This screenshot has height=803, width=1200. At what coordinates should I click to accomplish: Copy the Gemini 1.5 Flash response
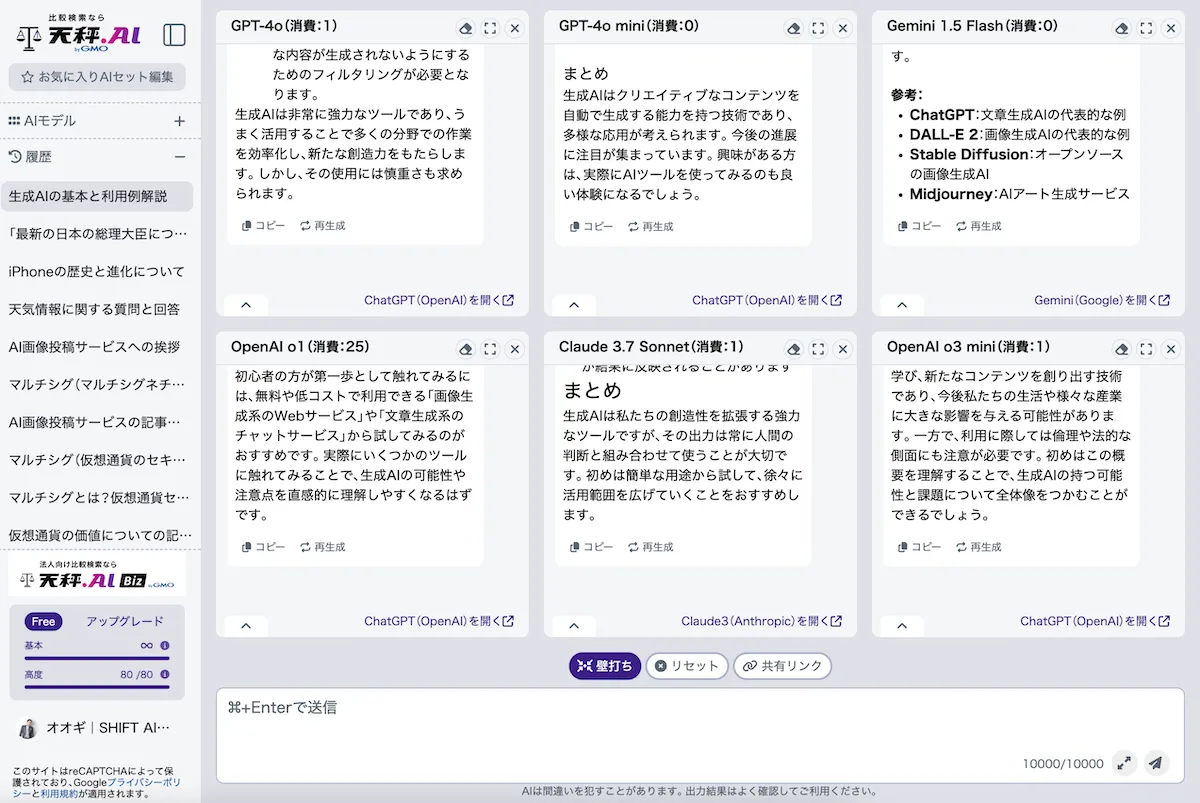pyautogui.click(x=919, y=226)
